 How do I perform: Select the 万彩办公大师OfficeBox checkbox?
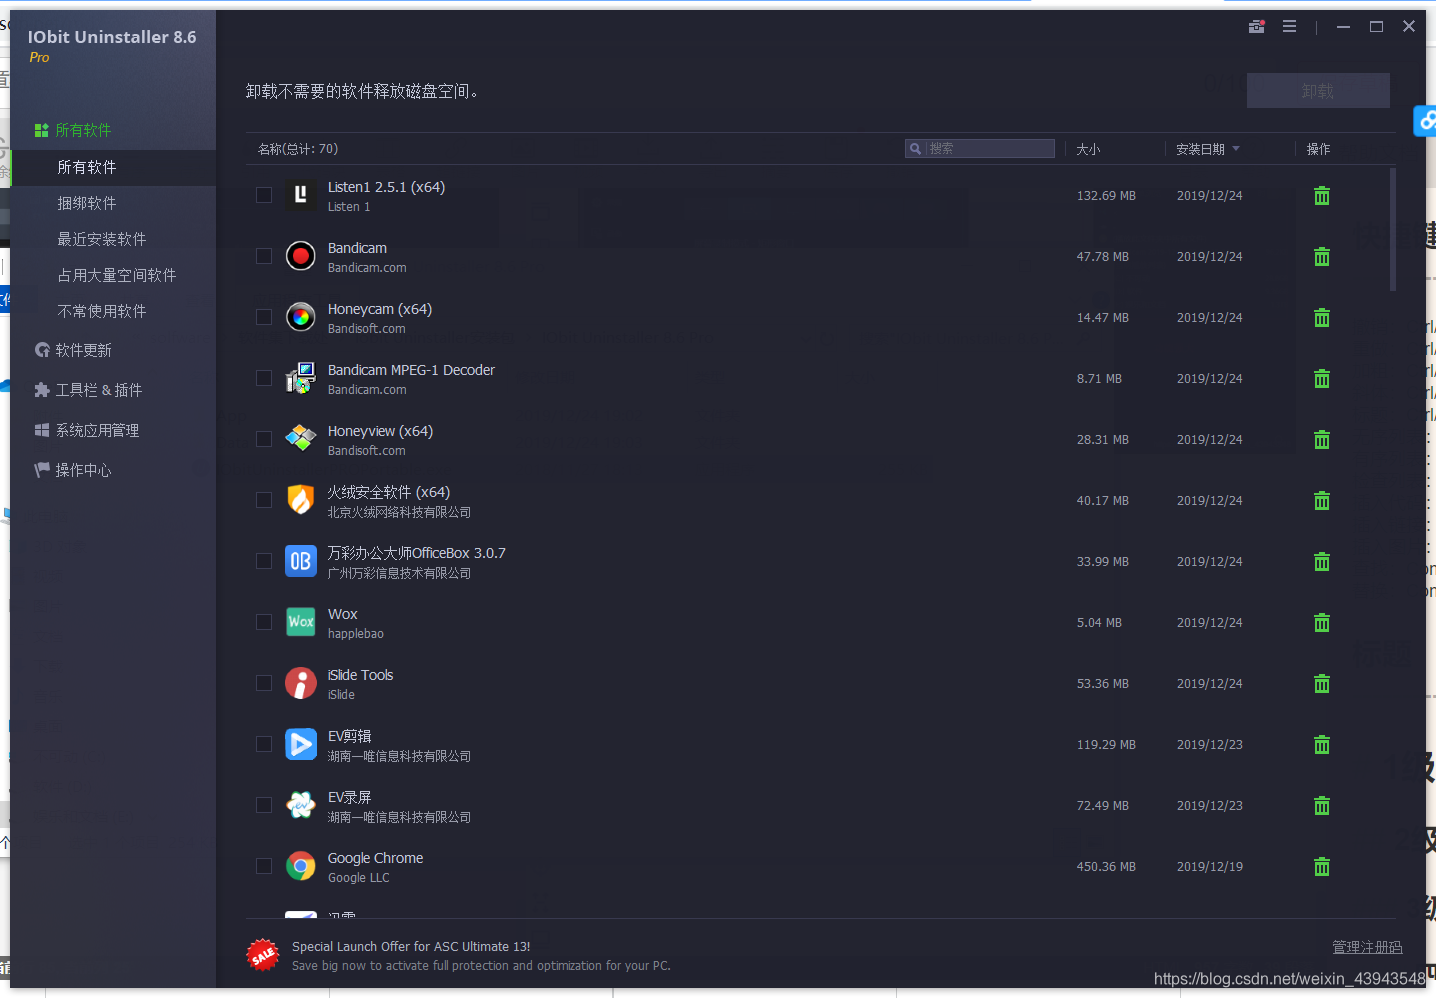(x=264, y=561)
